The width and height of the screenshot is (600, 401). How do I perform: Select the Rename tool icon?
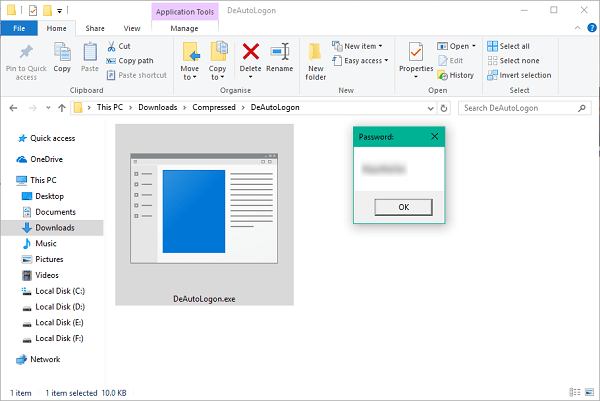coord(280,52)
